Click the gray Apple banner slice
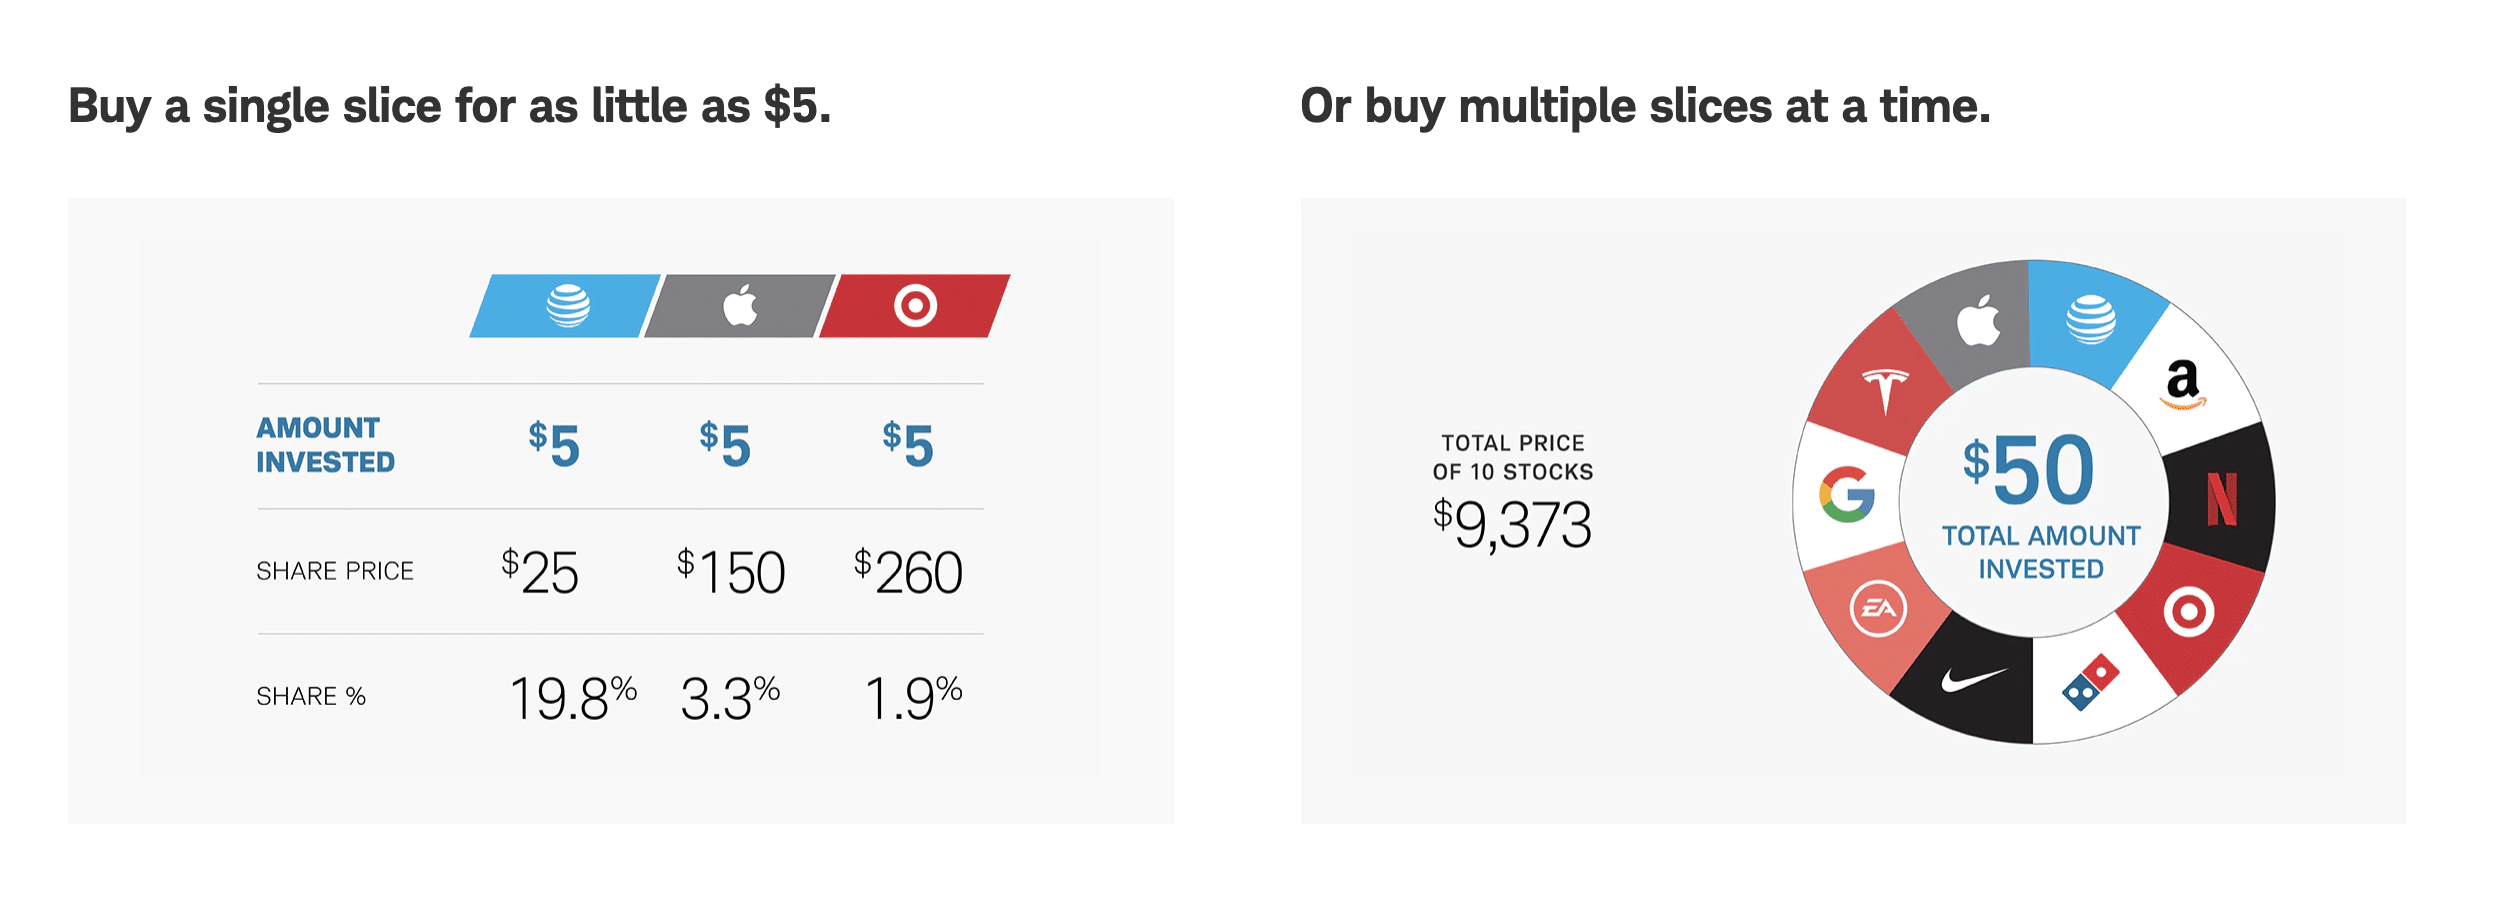Image resolution: width=2496 pixels, height=916 pixels. (740, 306)
